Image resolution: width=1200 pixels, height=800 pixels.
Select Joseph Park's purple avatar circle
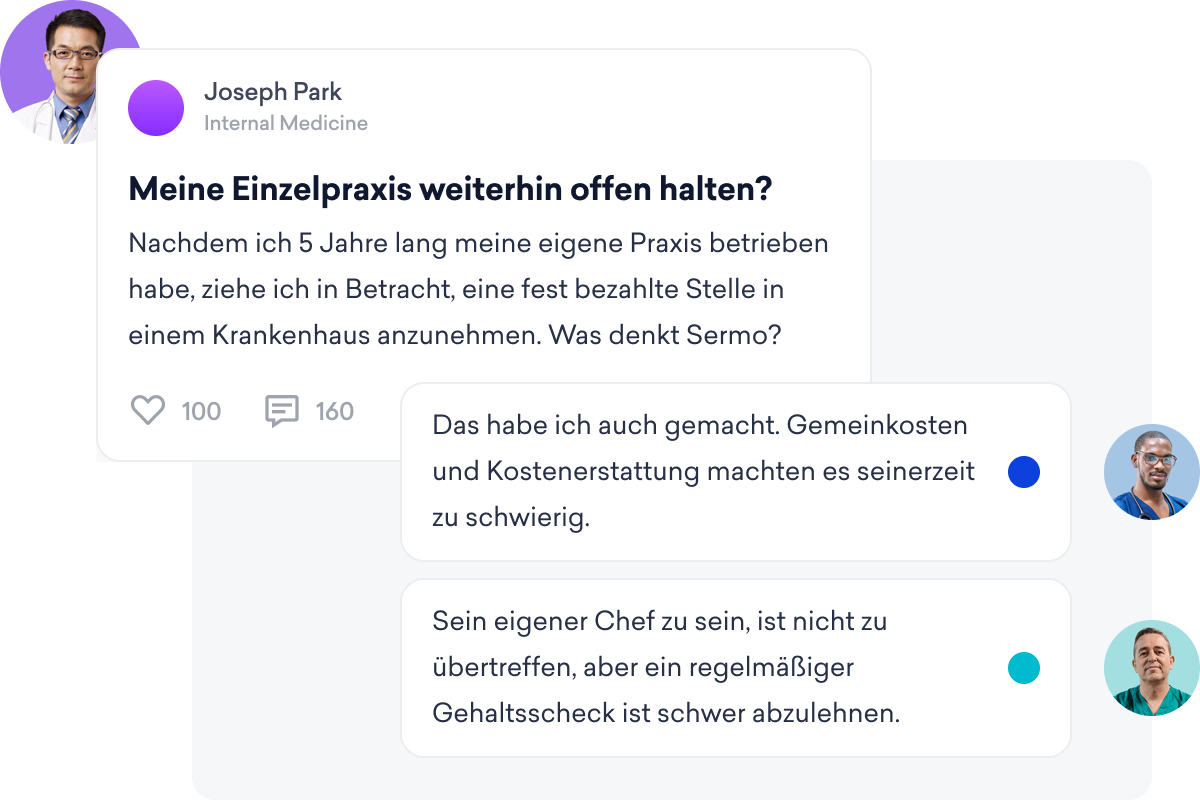155,107
